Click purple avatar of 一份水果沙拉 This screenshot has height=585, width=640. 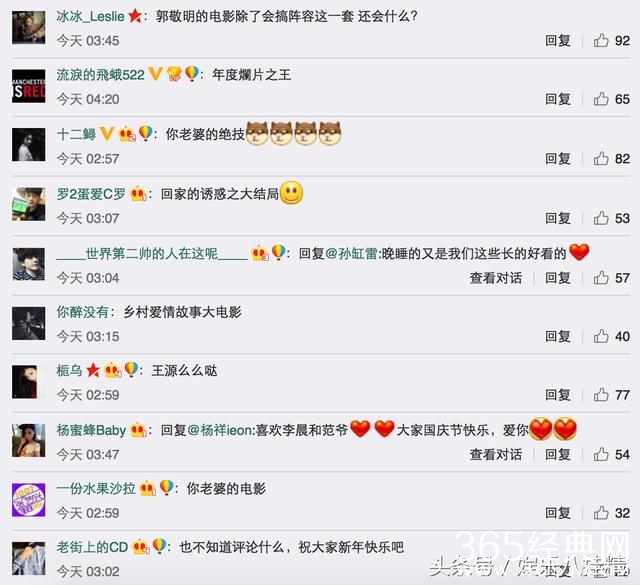tap(29, 500)
